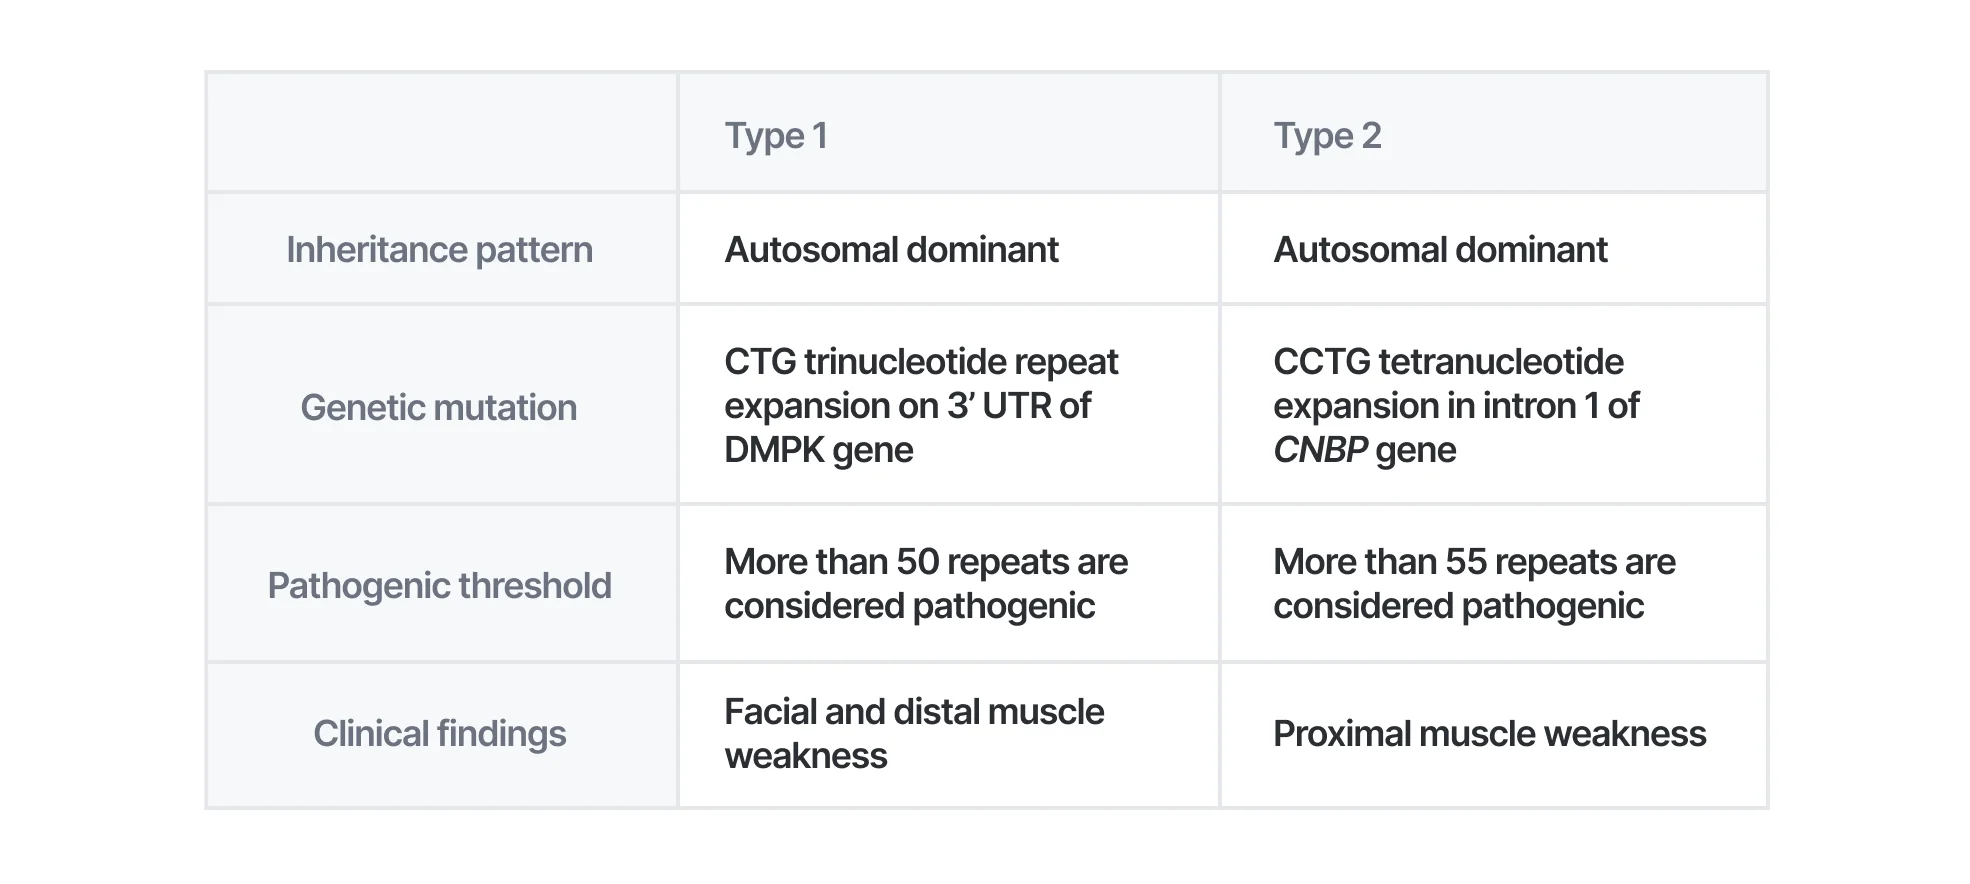Select the Inheritance pattern row label
This screenshot has width=1970, height=884.
tap(439, 249)
